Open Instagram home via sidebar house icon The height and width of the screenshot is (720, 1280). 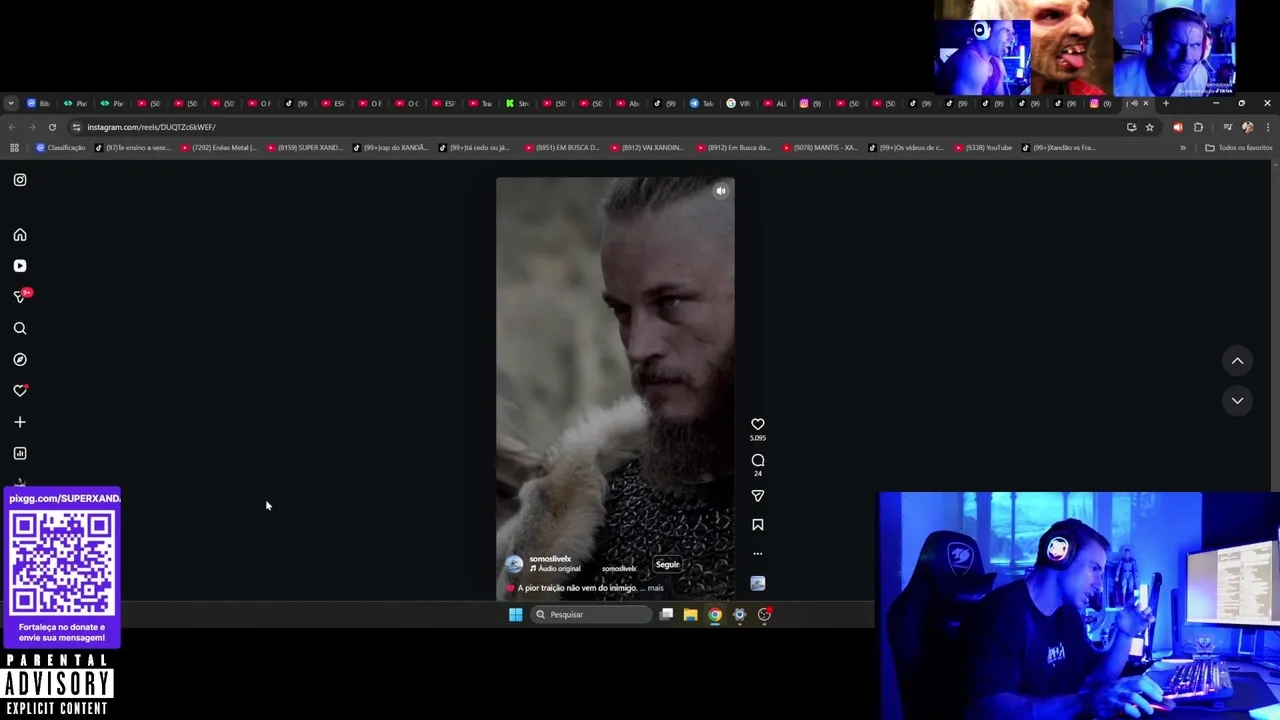[x=20, y=235]
